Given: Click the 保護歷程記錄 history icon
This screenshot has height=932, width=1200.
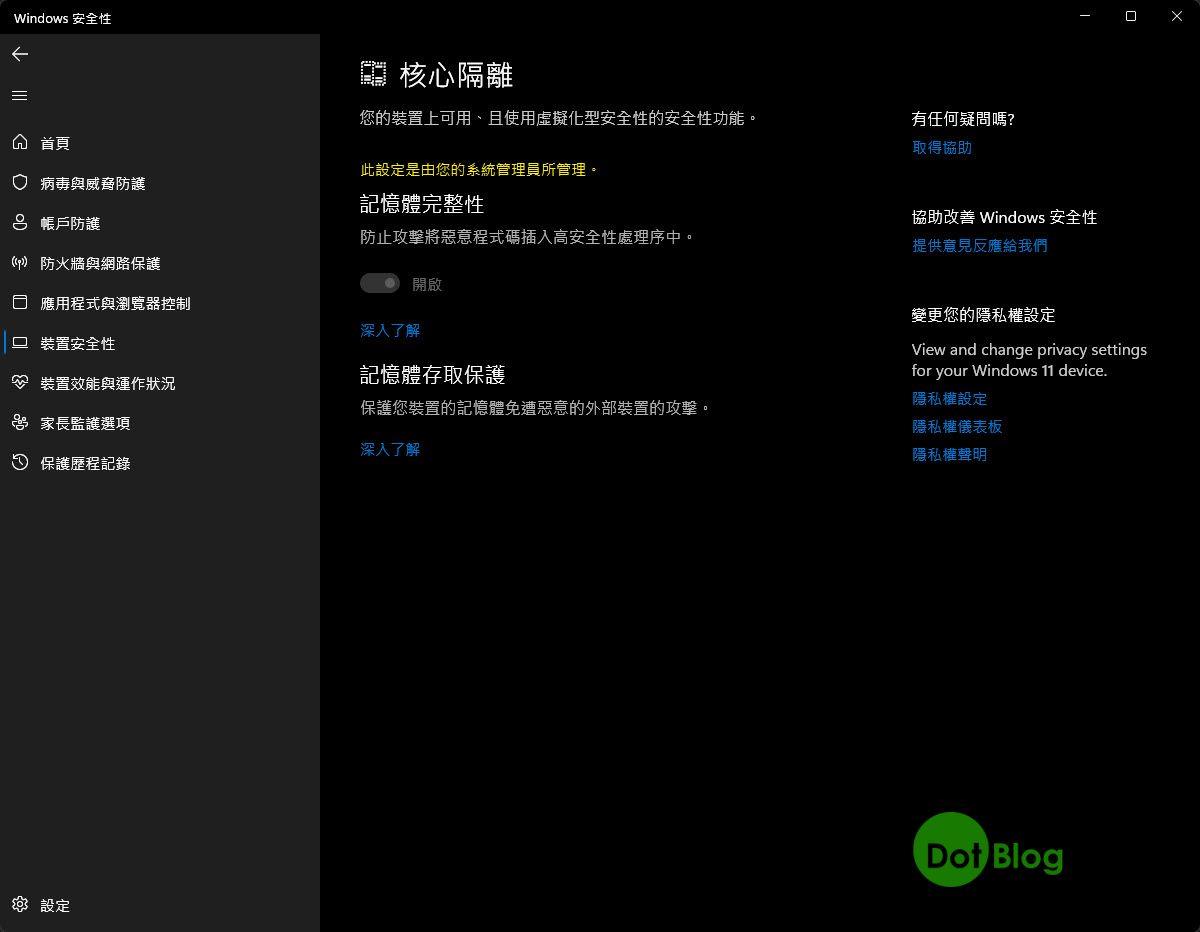Looking at the screenshot, I should [x=20, y=463].
